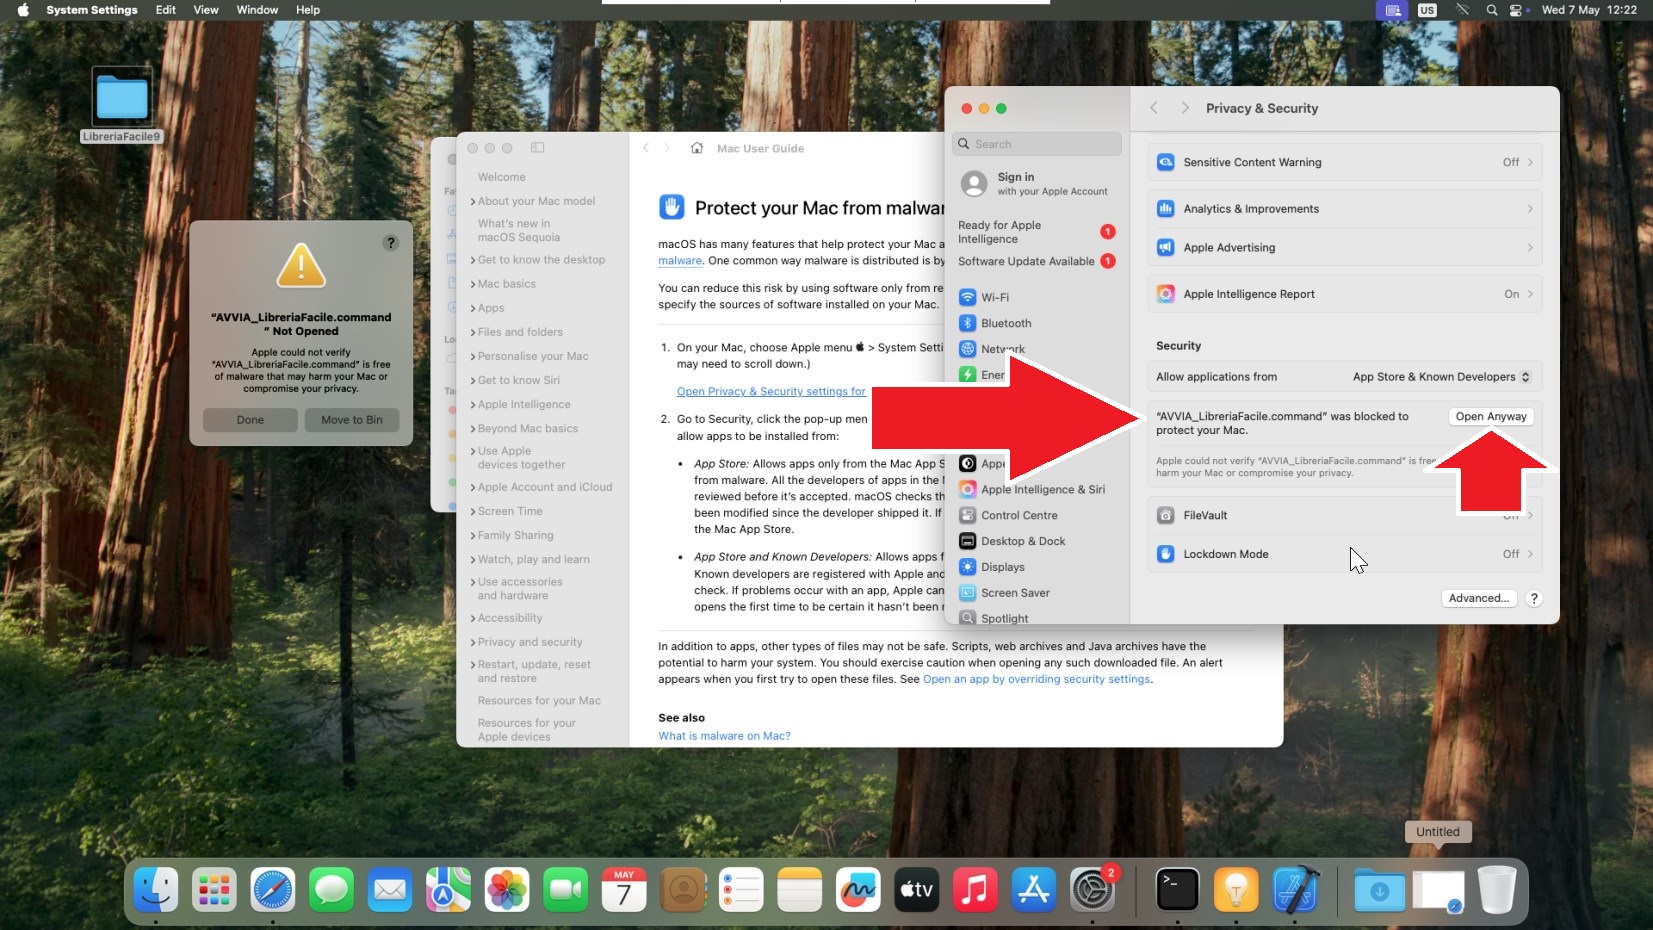Expand Privacy and security guide topic

[529, 642]
